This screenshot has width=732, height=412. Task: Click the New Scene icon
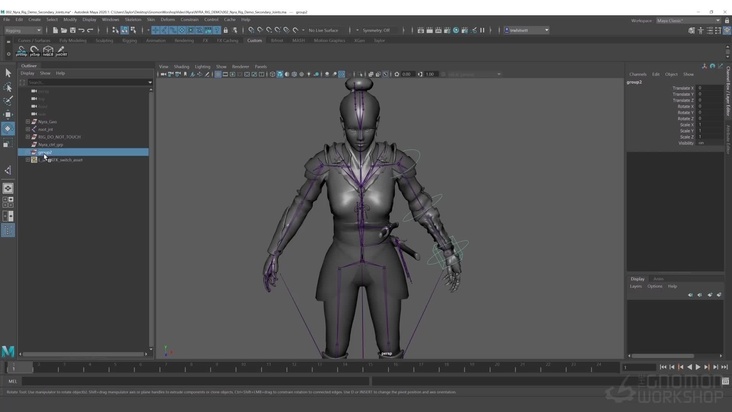(55, 30)
